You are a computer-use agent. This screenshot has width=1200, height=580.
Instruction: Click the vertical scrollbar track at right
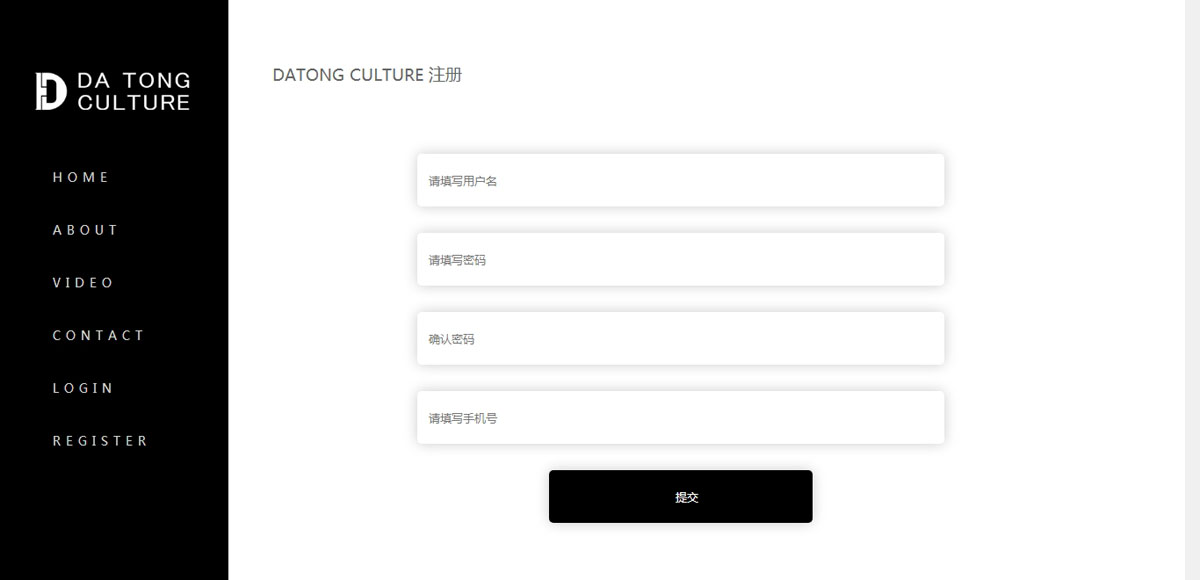point(1192,290)
